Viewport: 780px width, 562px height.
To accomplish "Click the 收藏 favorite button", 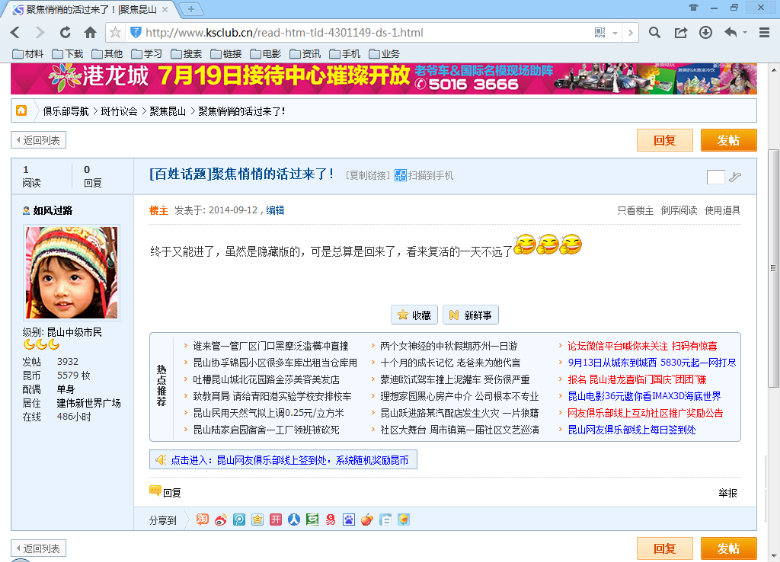I will [x=414, y=315].
